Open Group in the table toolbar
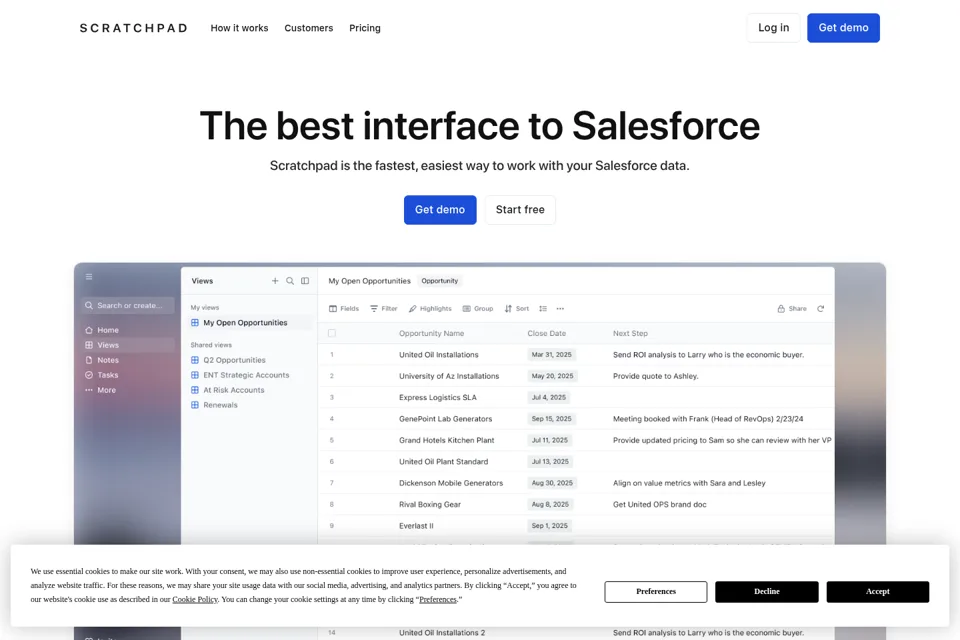The image size is (960, 640). pyautogui.click(x=478, y=309)
